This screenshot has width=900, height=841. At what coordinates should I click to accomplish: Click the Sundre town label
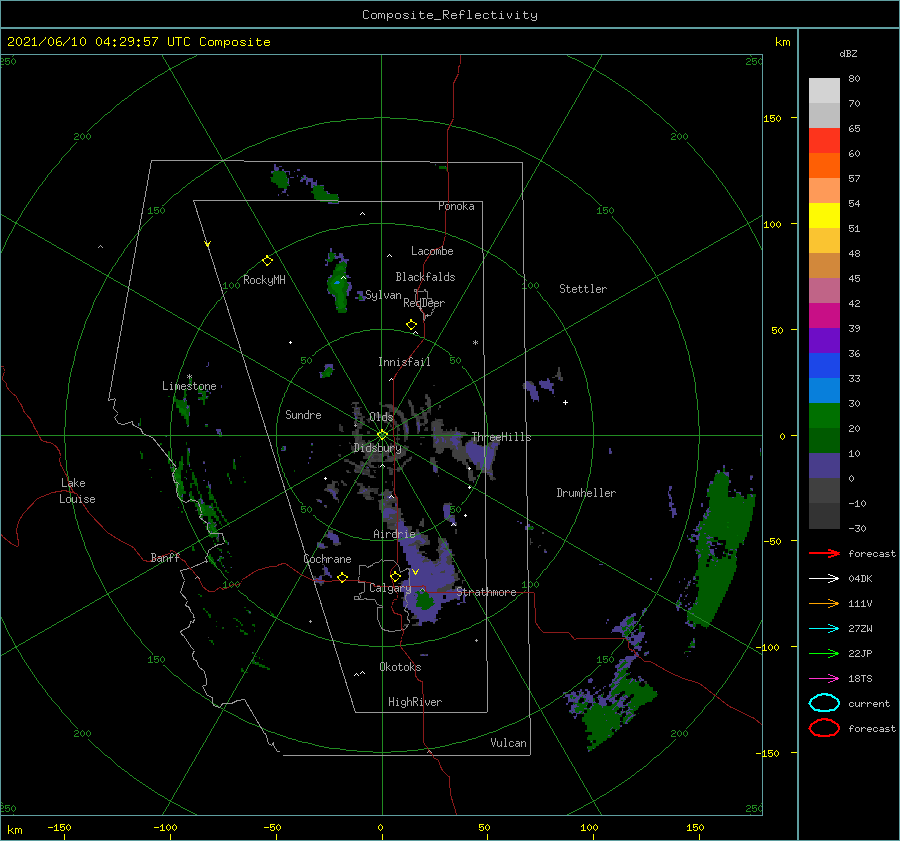(303, 414)
